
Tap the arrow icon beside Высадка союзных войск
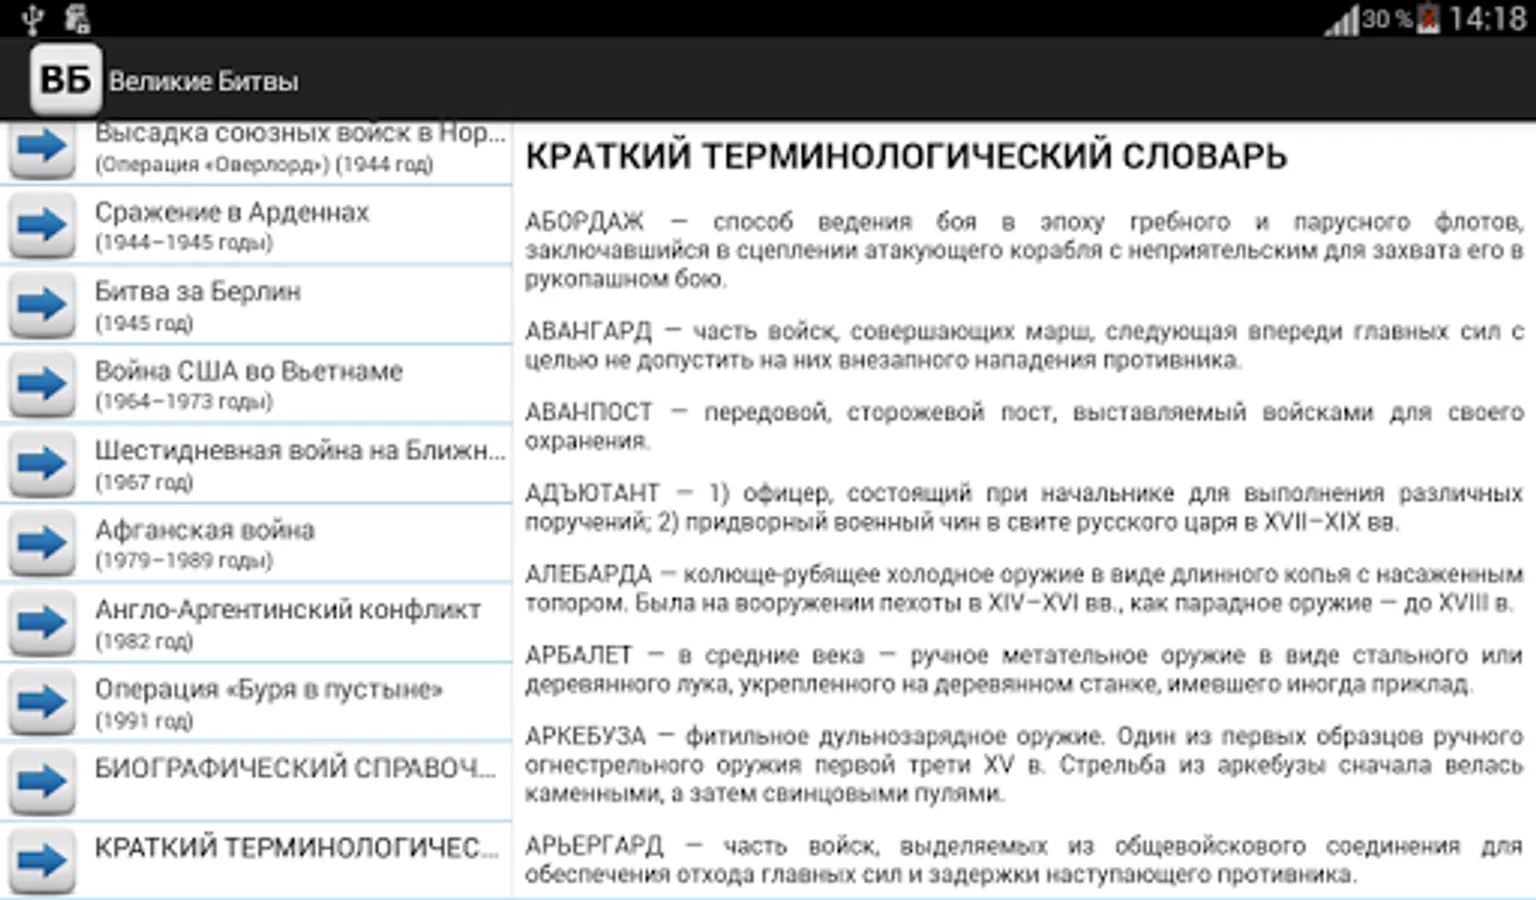(42, 148)
